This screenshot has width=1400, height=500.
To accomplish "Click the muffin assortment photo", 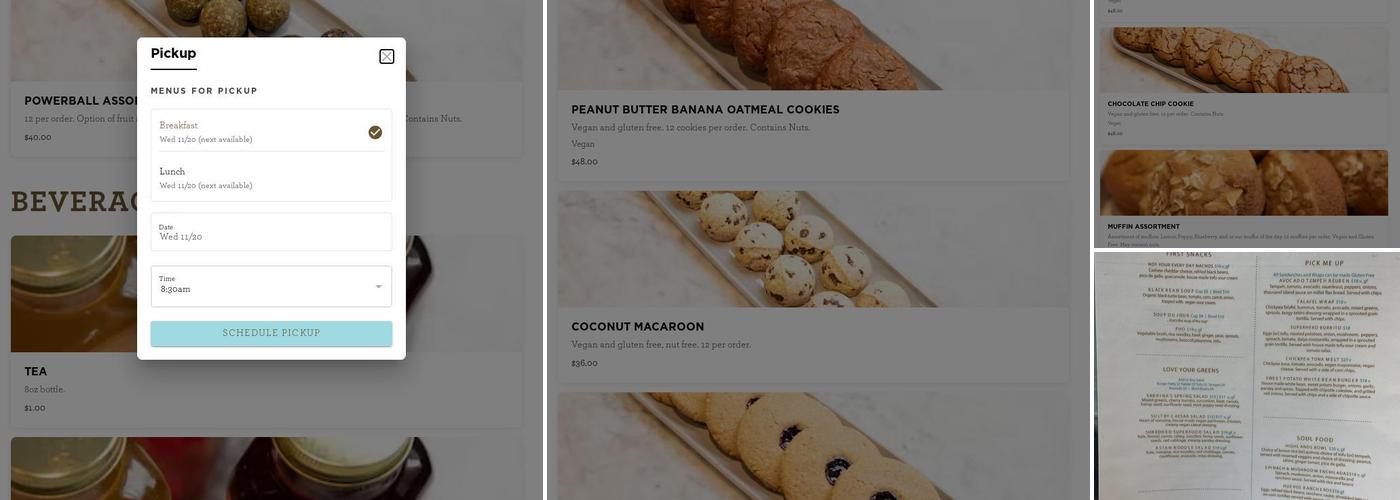I will pyautogui.click(x=1244, y=183).
